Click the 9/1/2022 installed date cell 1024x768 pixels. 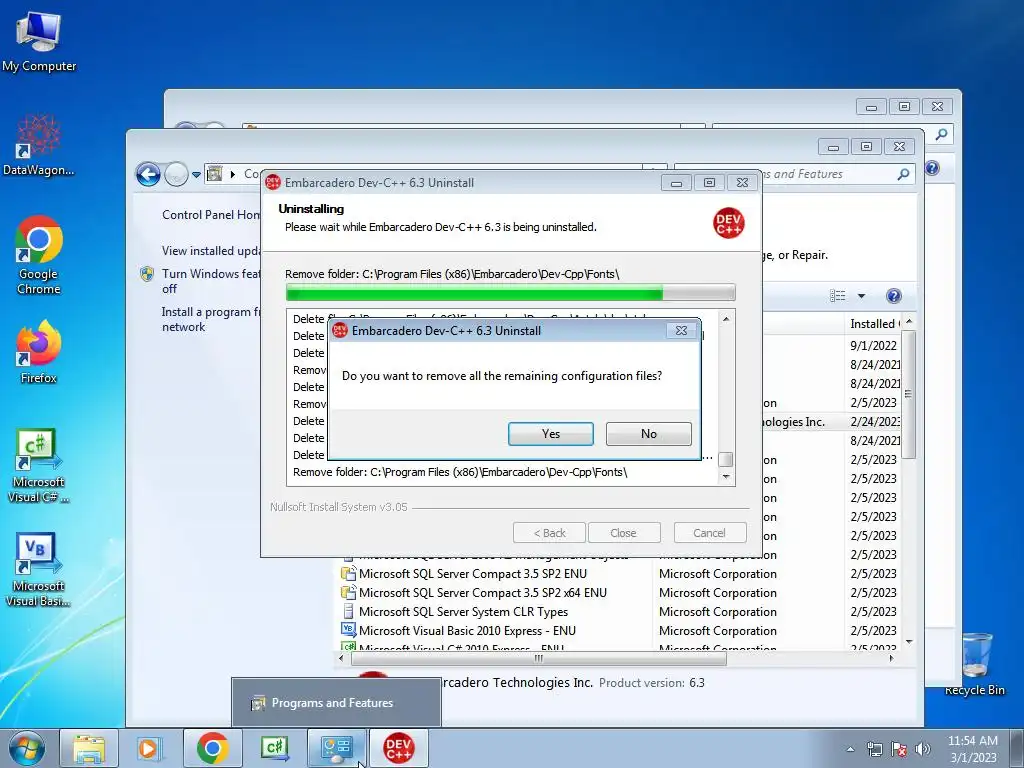[873, 345]
